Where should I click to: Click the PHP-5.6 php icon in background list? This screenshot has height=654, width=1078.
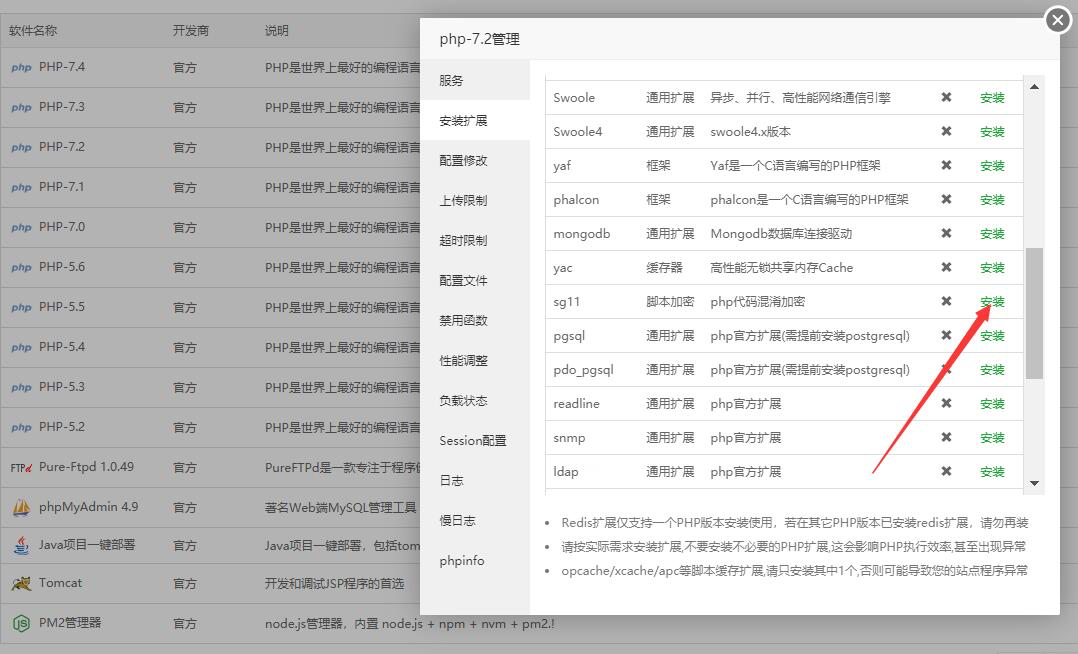coord(21,268)
